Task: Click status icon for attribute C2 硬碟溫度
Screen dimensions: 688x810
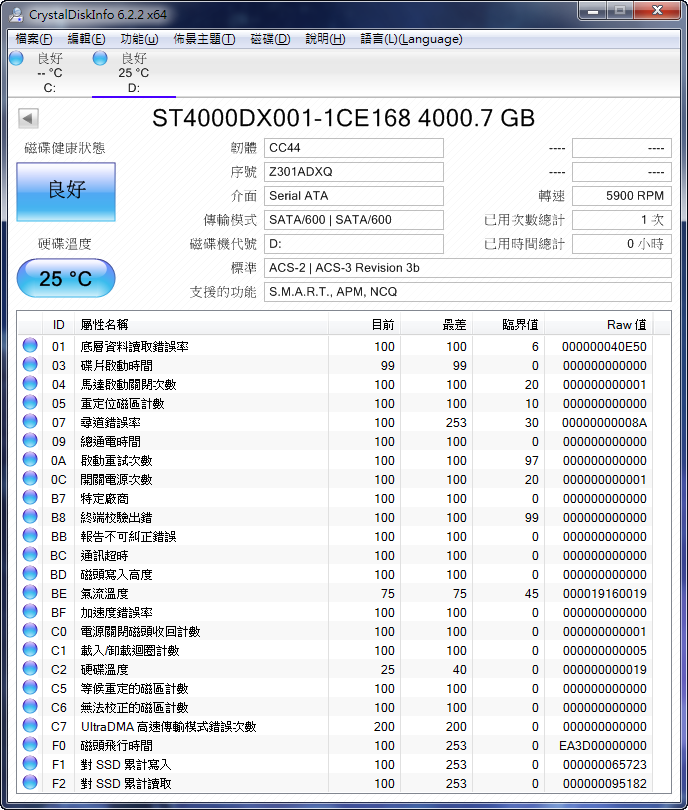Action: coord(30,668)
